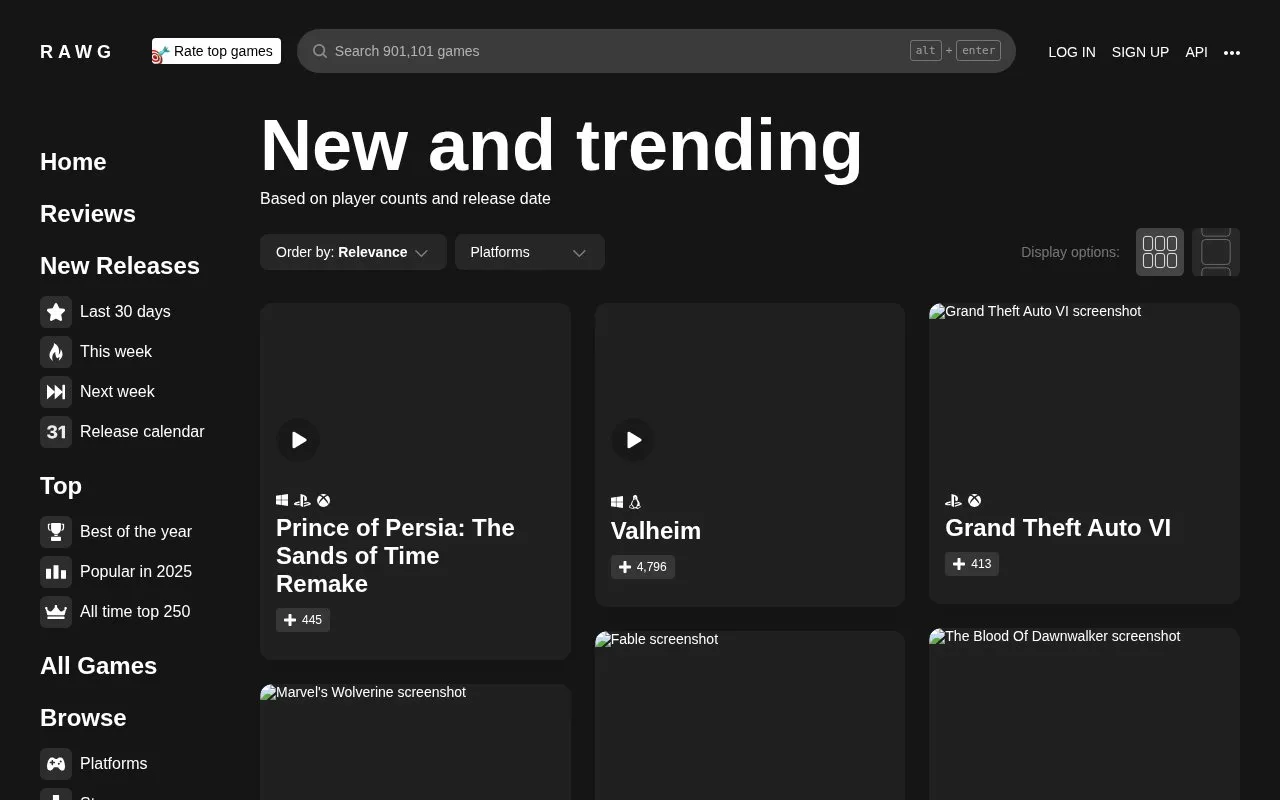
Task: Click the Linux platform icon on Valheim
Action: point(635,502)
